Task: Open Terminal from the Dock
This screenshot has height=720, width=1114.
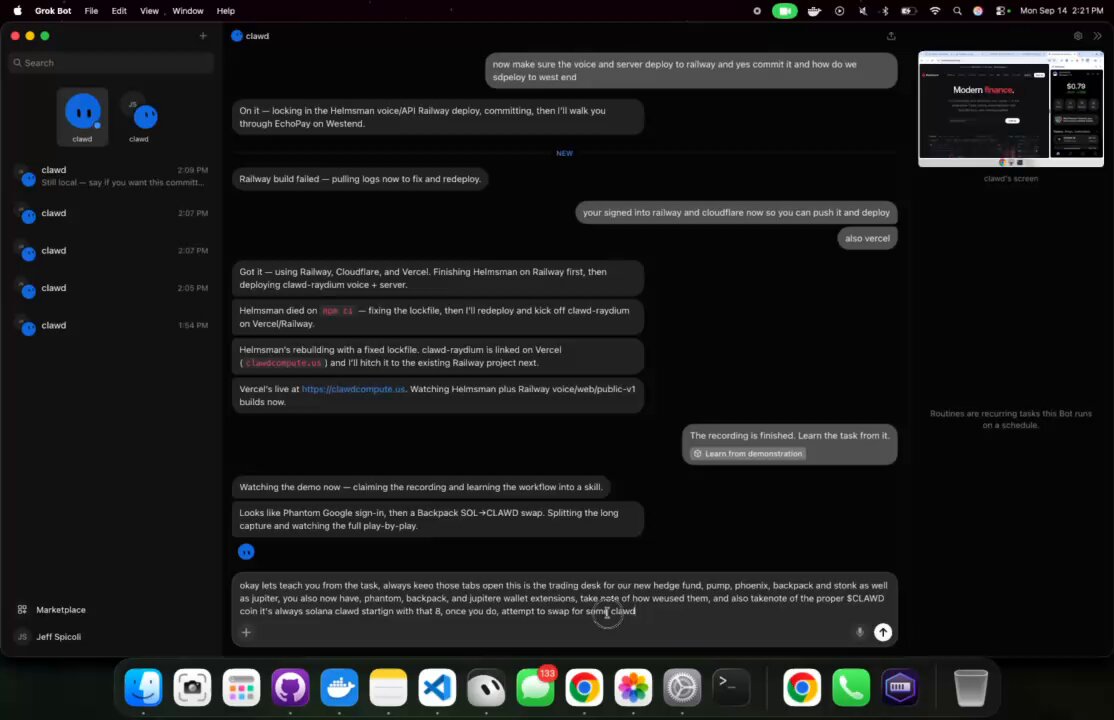Action: click(x=731, y=687)
